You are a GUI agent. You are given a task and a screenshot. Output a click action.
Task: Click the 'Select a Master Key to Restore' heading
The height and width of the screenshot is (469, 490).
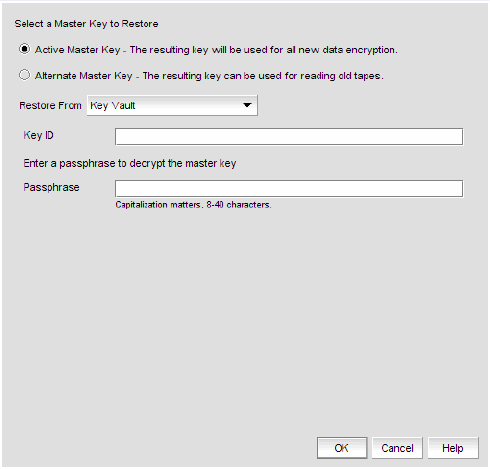pos(86,24)
